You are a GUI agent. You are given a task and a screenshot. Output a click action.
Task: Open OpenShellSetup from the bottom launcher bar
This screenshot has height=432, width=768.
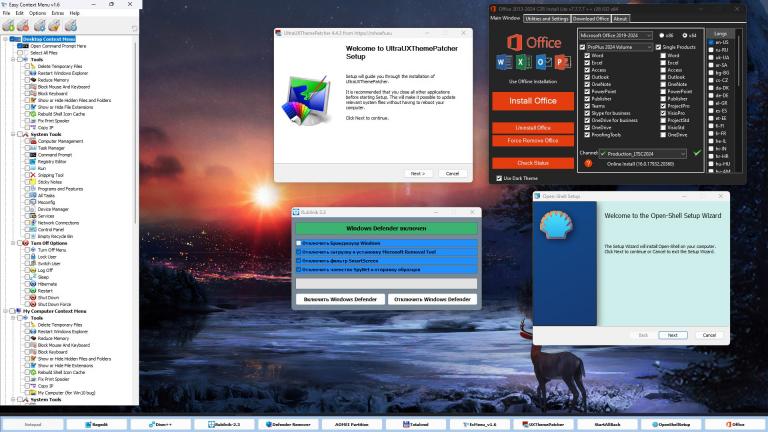click(671, 424)
